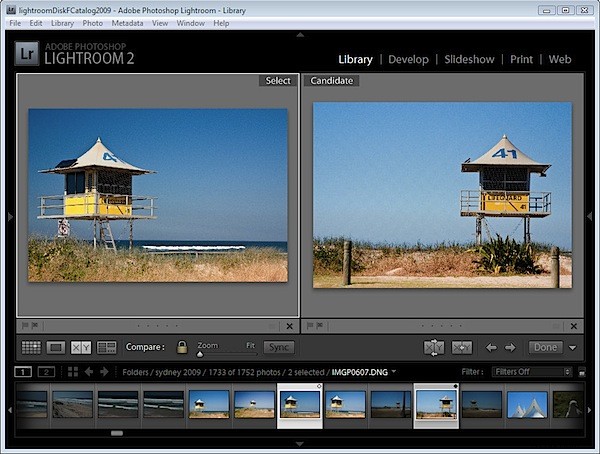
Task: Switch to the Library module
Action: click(x=355, y=60)
